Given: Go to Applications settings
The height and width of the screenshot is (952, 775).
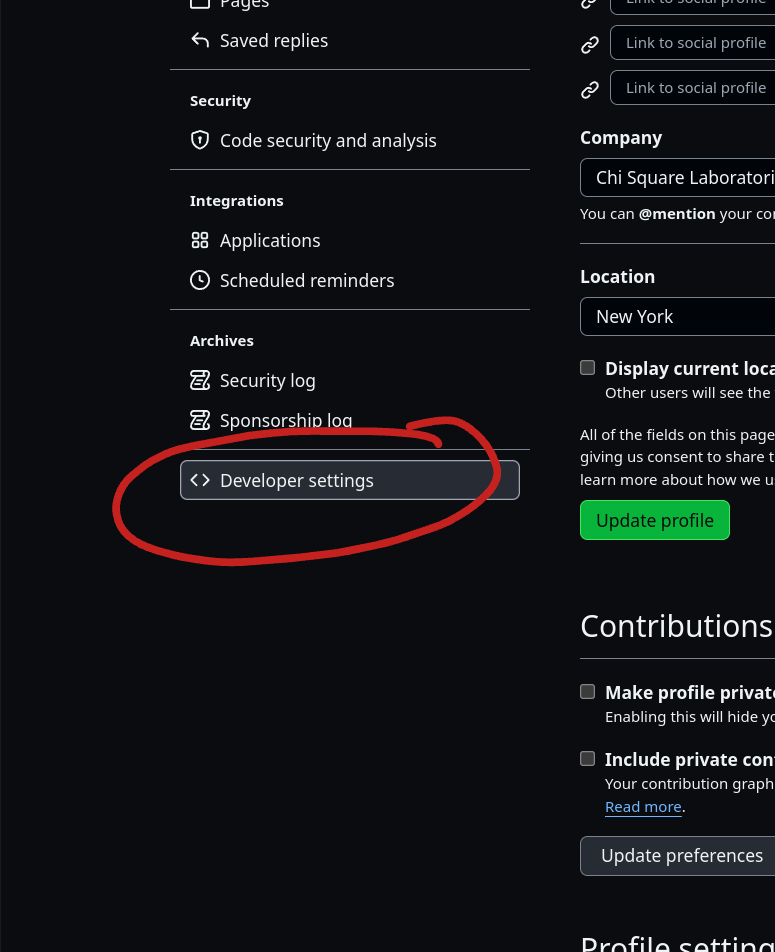Looking at the screenshot, I should pyautogui.click(x=270, y=240).
